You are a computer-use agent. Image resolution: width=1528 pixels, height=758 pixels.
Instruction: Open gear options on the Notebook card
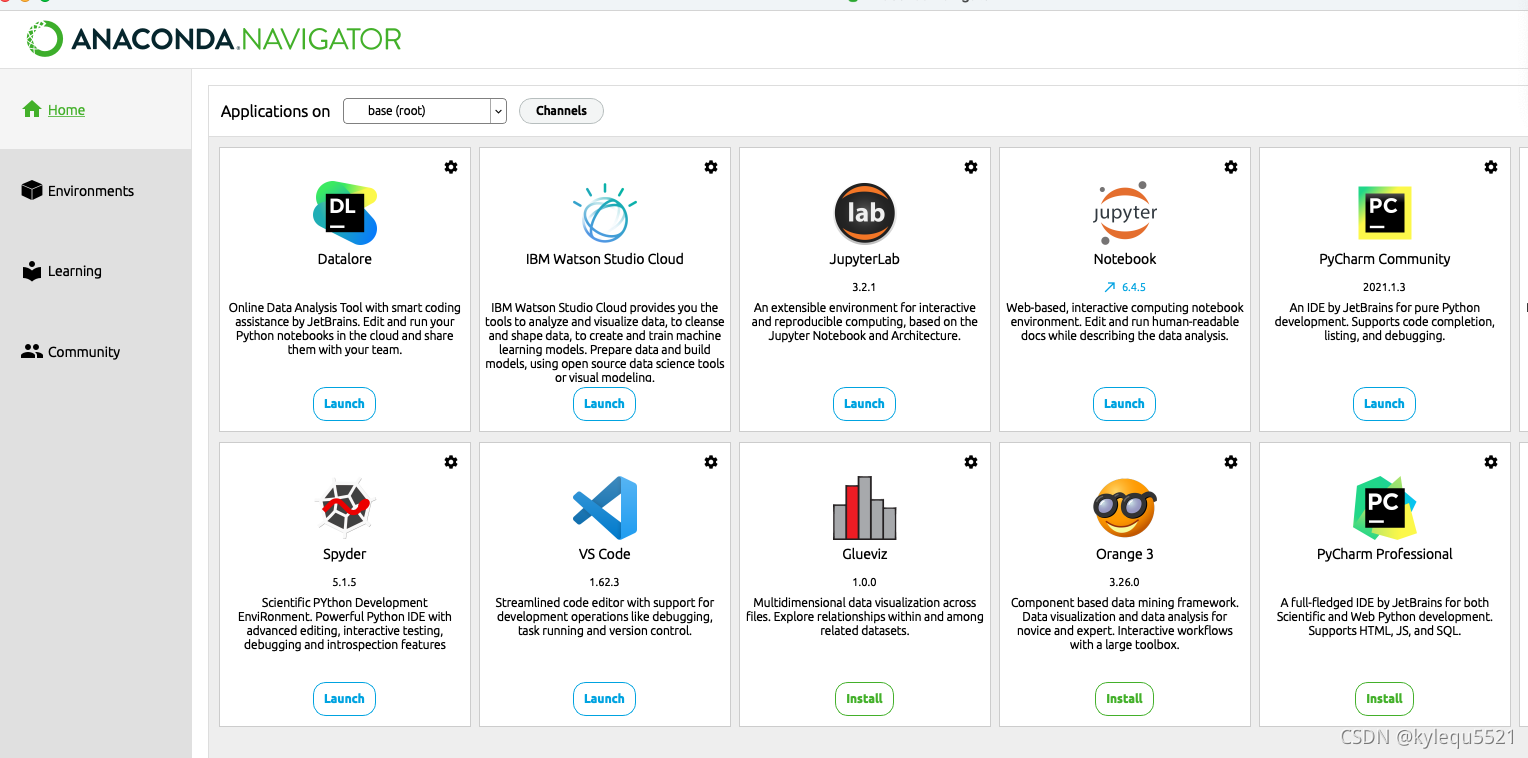coord(1231,167)
